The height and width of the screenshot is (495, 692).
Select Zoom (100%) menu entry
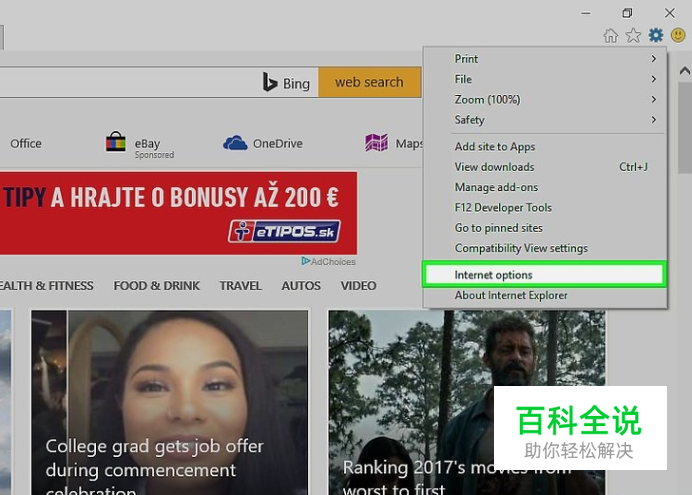coord(487,99)
